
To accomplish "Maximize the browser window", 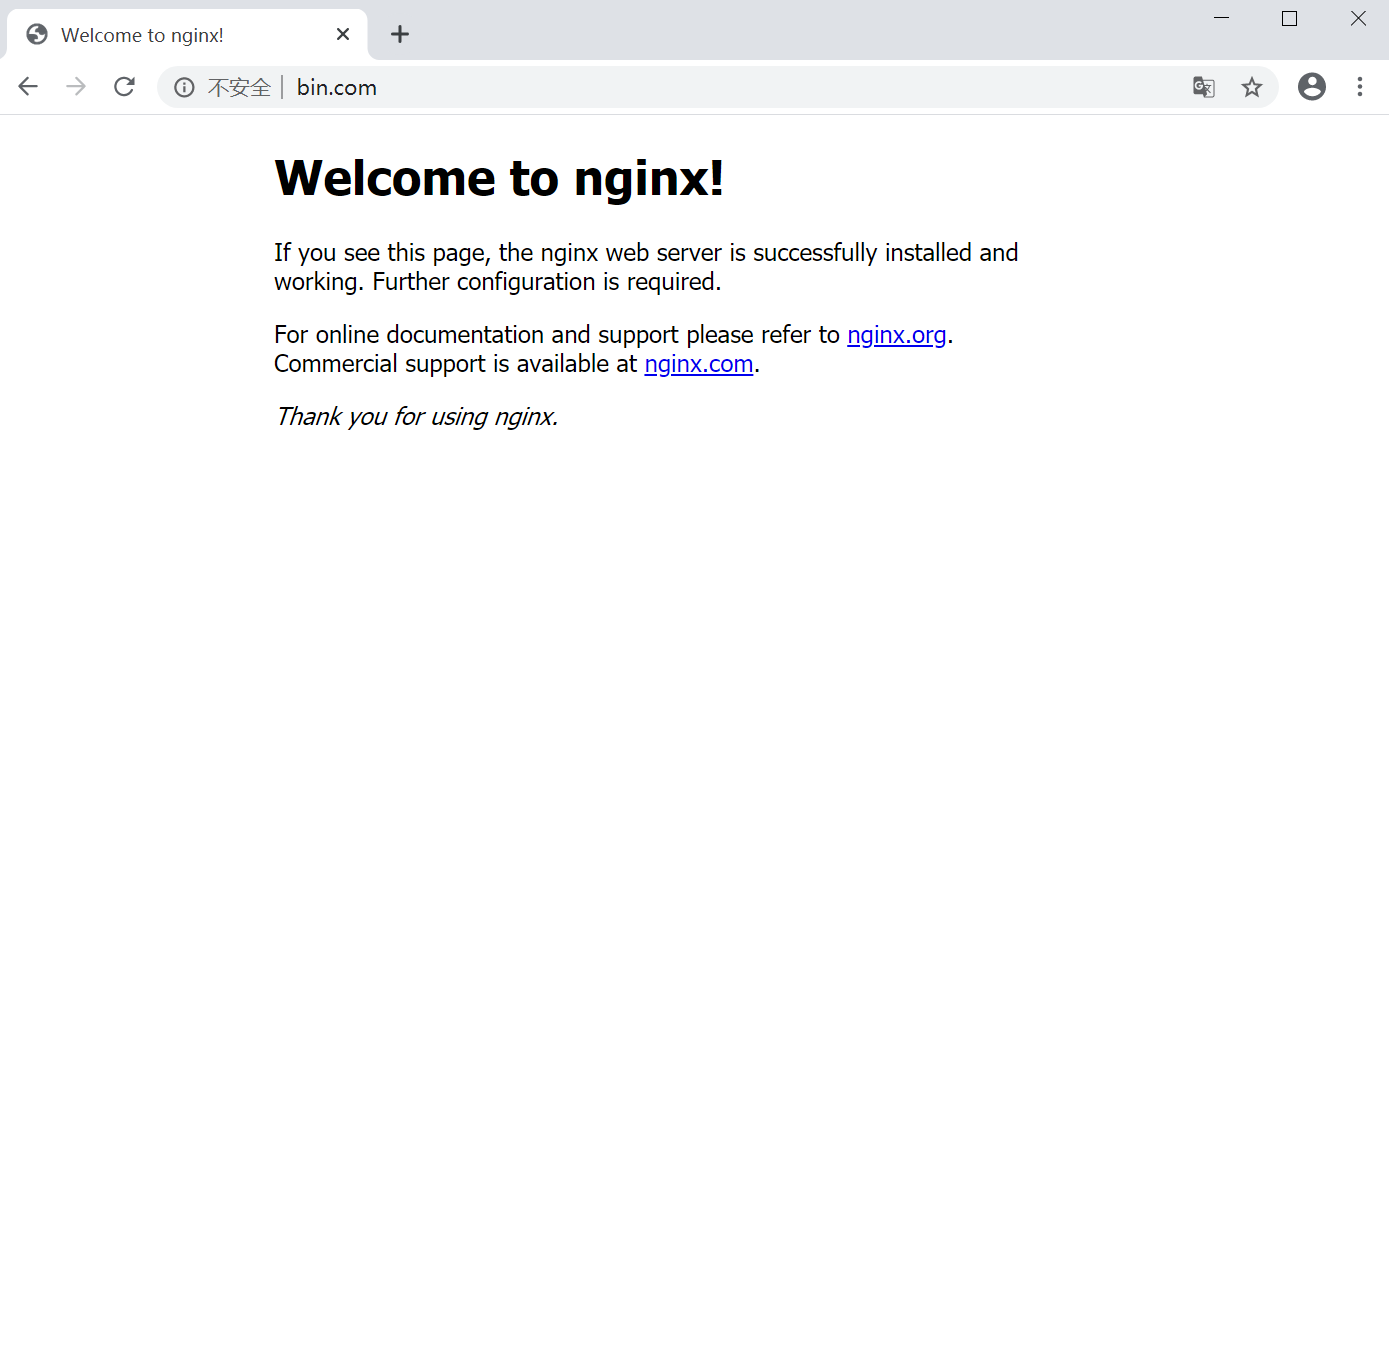I will tap(1290, 18).
